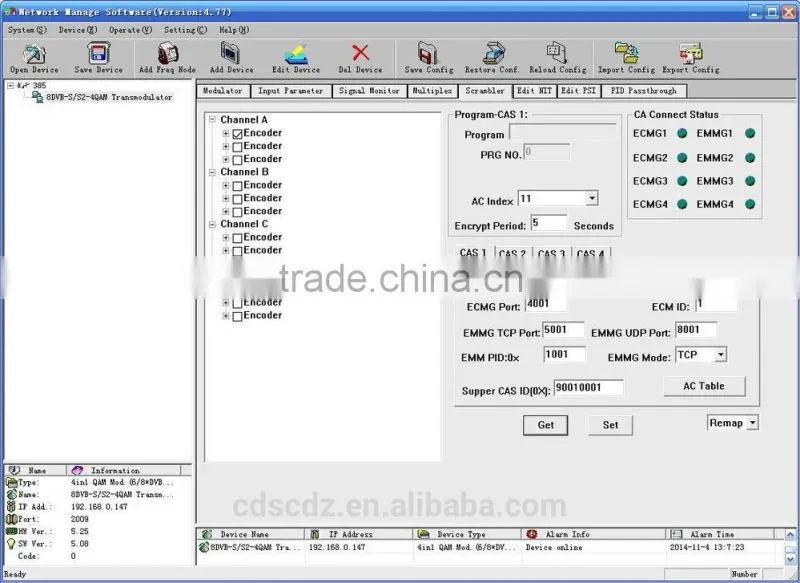Click the icon beside HW Ver. row
The image size is (800, 583).
[x=11, y=531]
